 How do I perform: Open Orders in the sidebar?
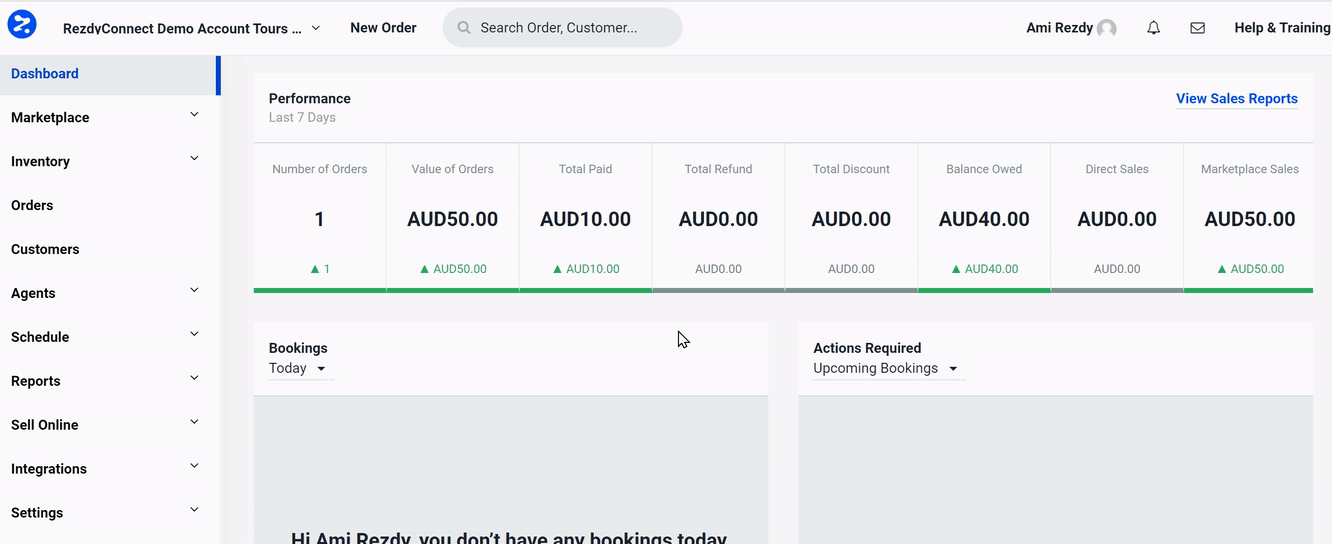pos(32,206)
